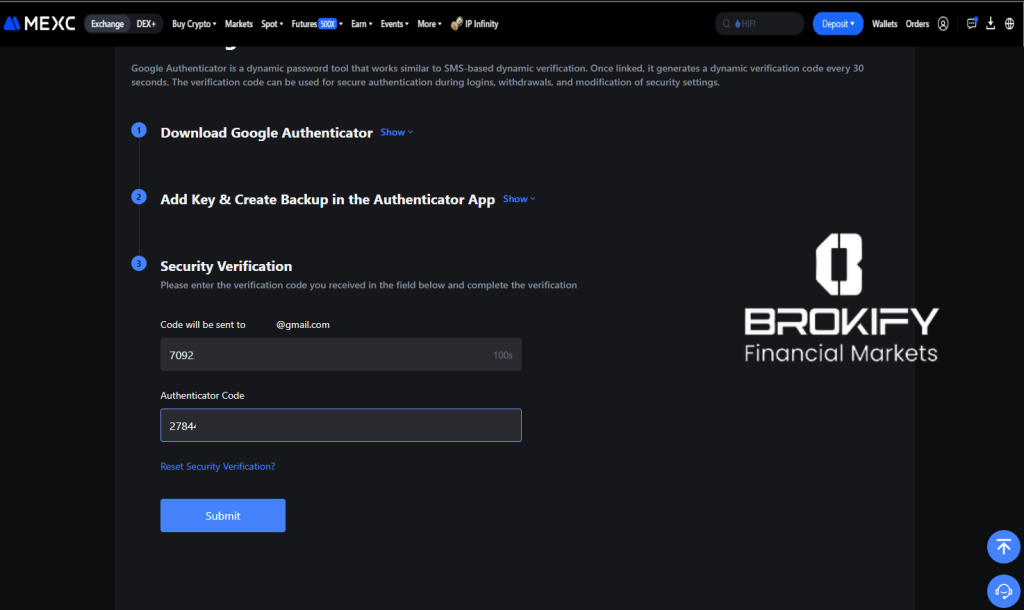Expand the Download Google Authenticator step
Screen dimensions: 1024x610
396,132
